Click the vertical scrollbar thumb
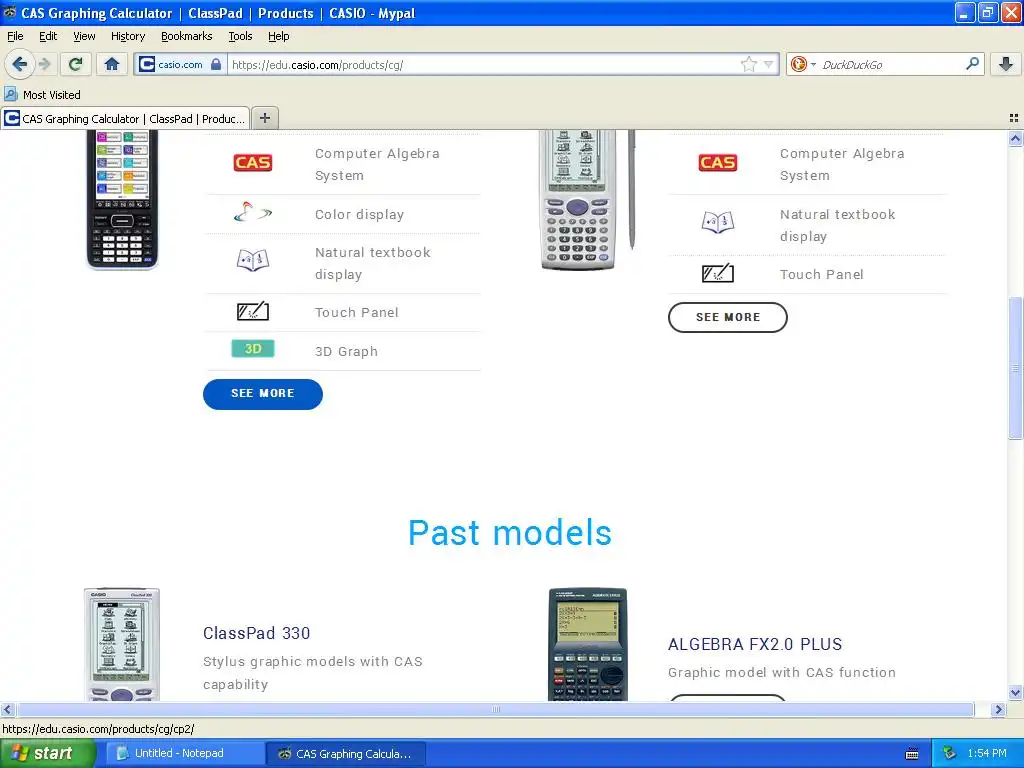The image size is (1024, 768). click(1015, 368)
